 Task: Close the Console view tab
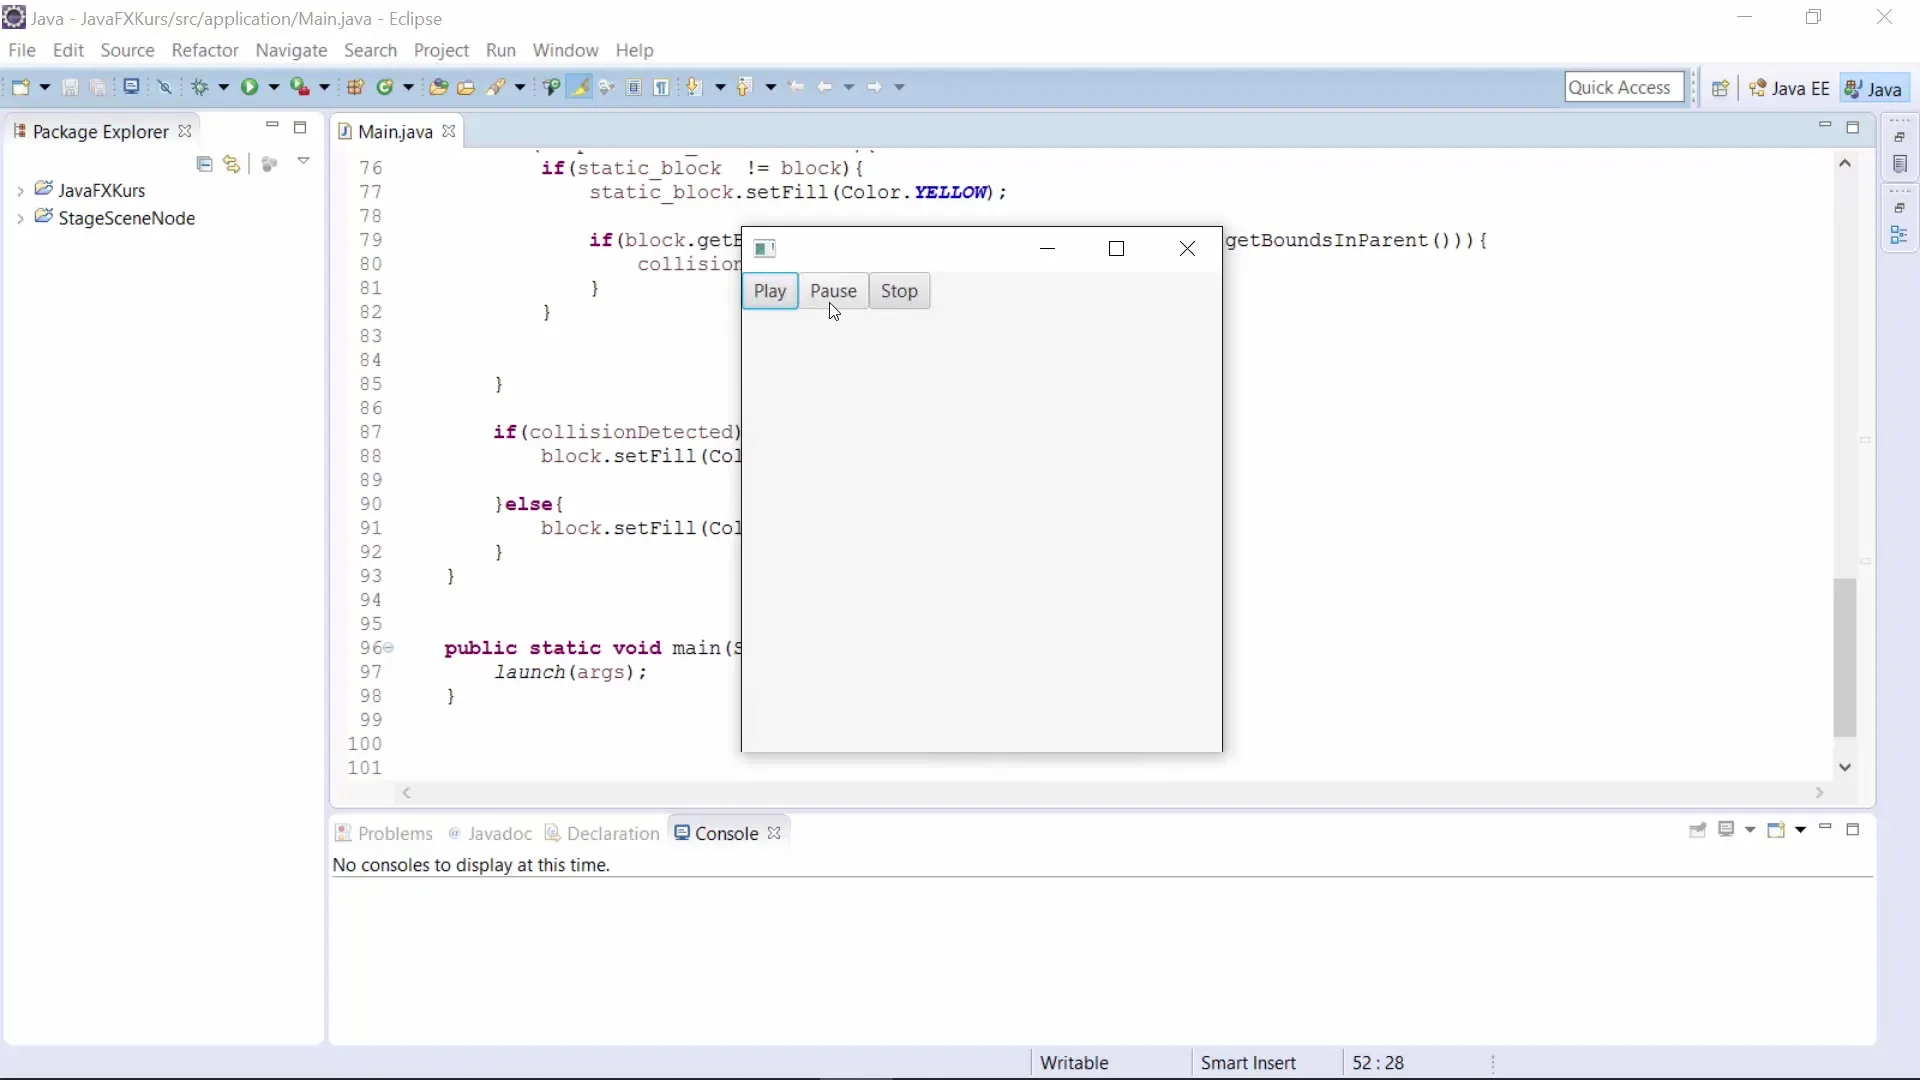coord(774,833)
